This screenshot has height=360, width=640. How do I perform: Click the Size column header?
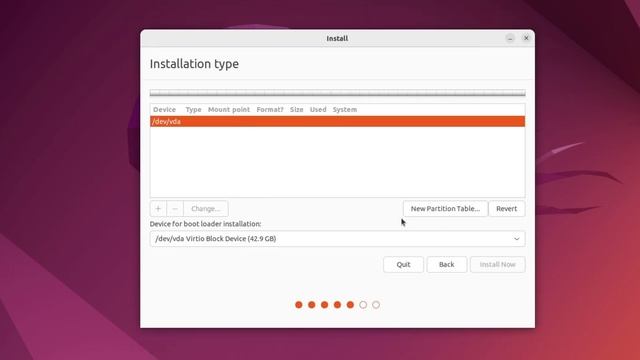click(x=297, y=109)
